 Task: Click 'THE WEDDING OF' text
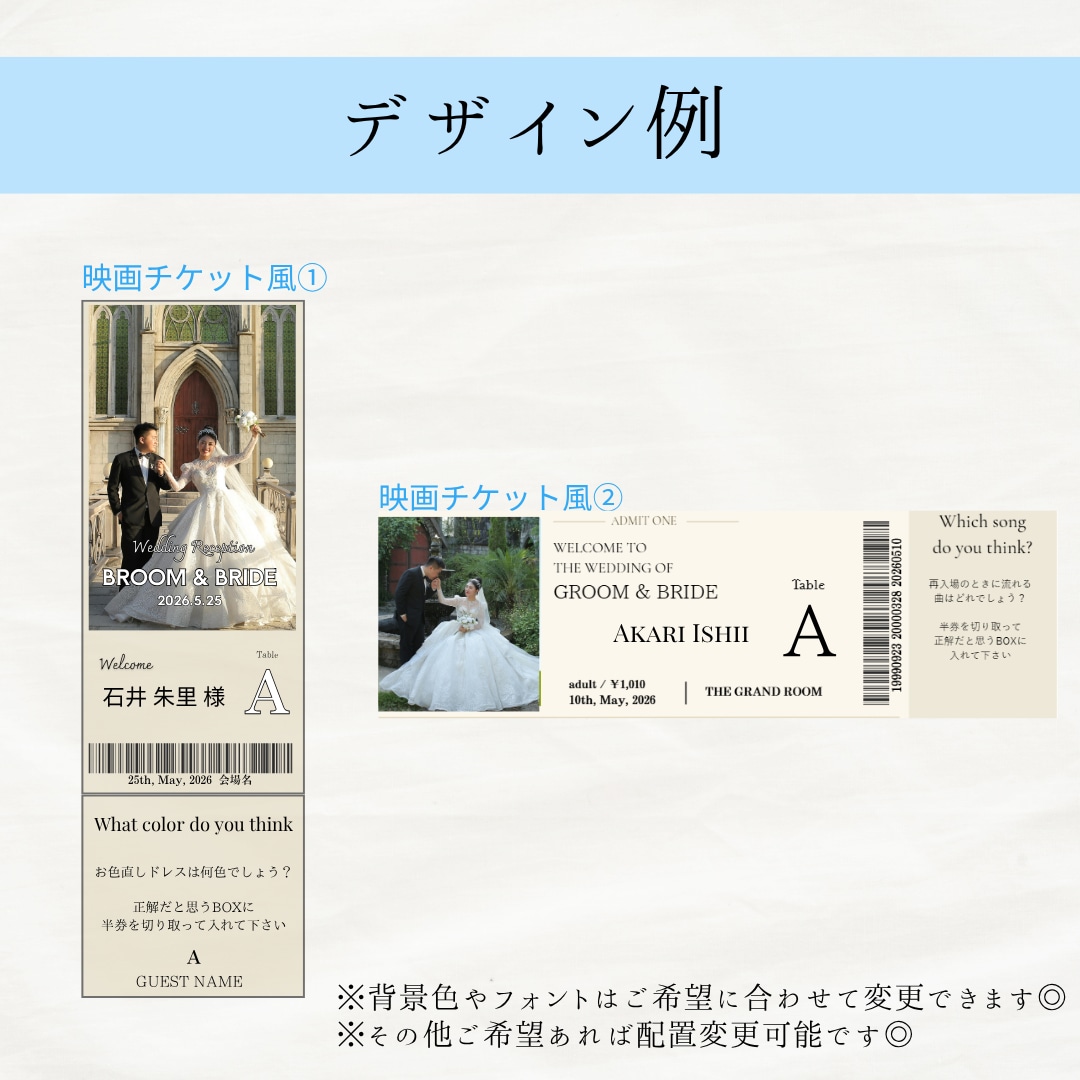(x=613, y=568)
